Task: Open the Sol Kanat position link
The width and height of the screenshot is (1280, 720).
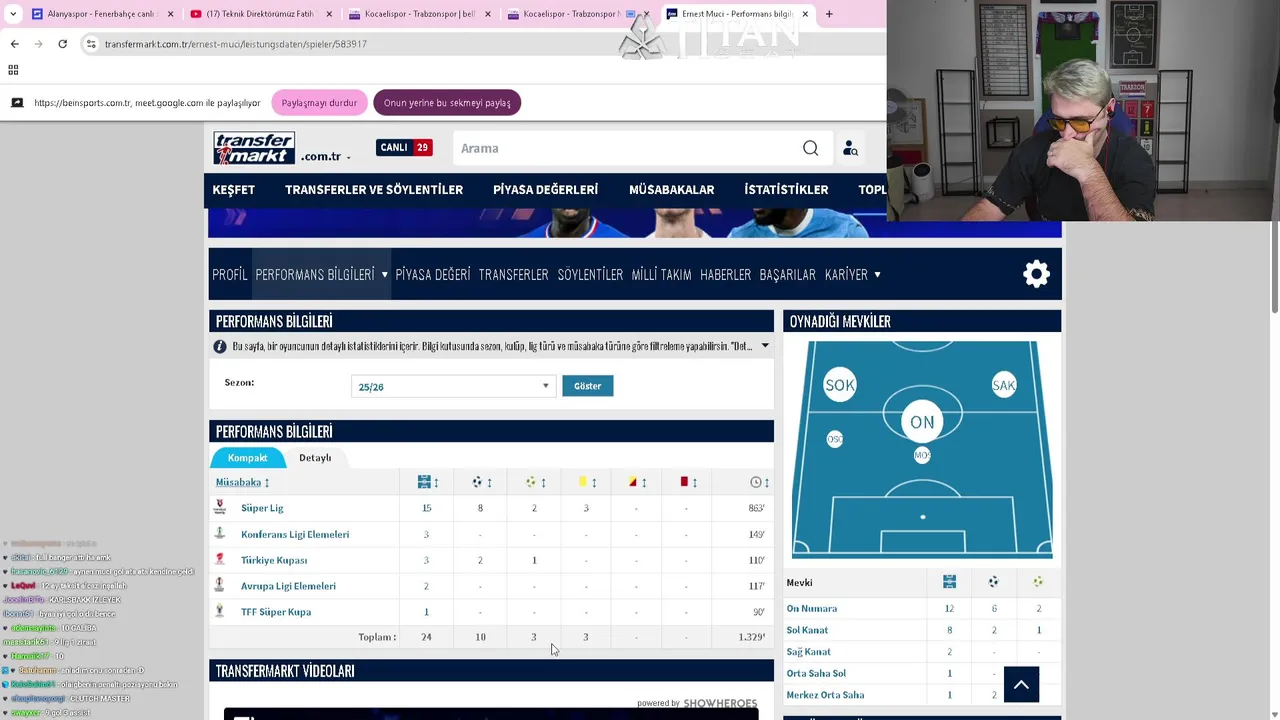Action: (807, 630)
